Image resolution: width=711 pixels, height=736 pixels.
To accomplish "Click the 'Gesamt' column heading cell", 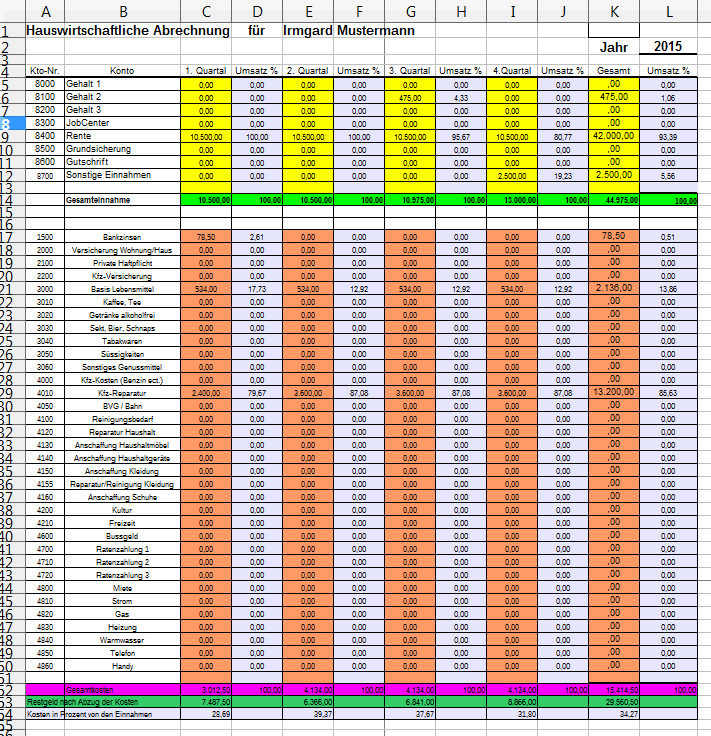I will click(x=613, y=72).
